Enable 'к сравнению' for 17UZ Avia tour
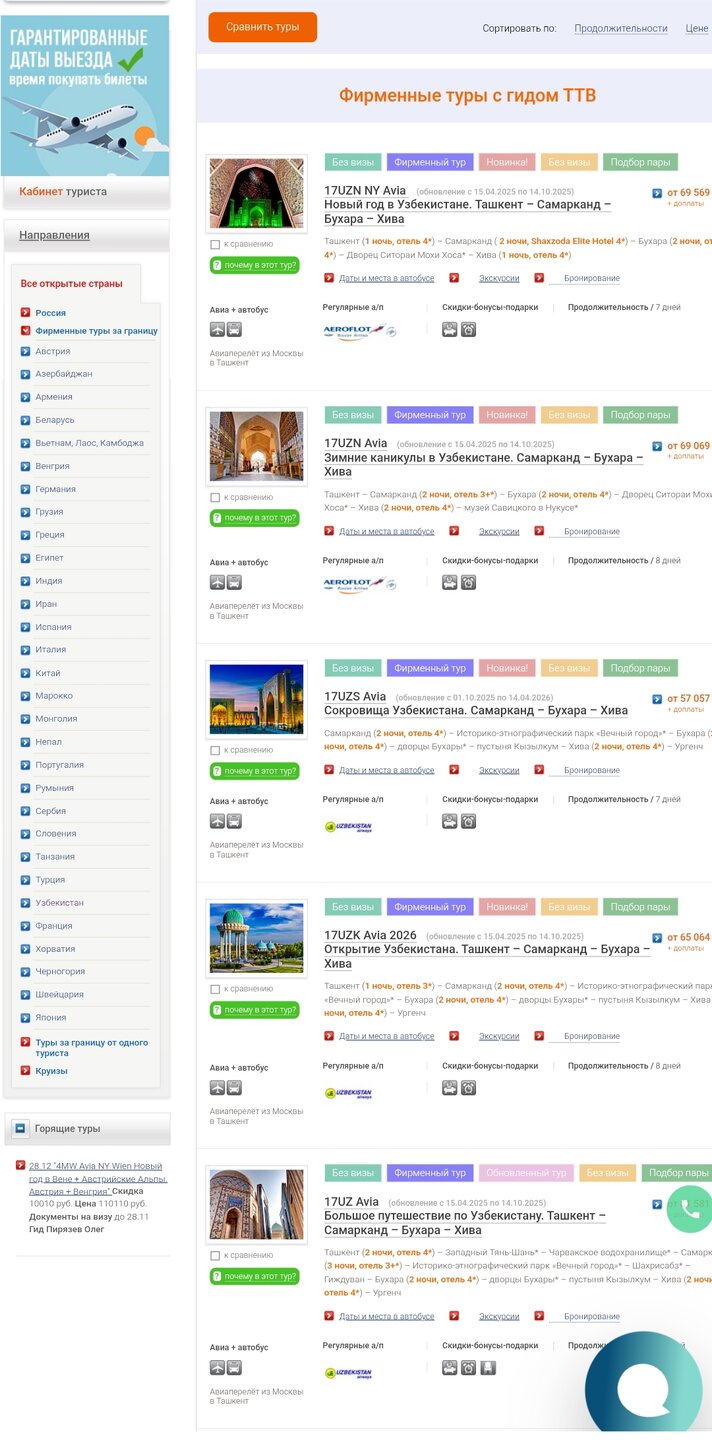712x1440 pixels. pyautogui.click(x=215, y=1256)
